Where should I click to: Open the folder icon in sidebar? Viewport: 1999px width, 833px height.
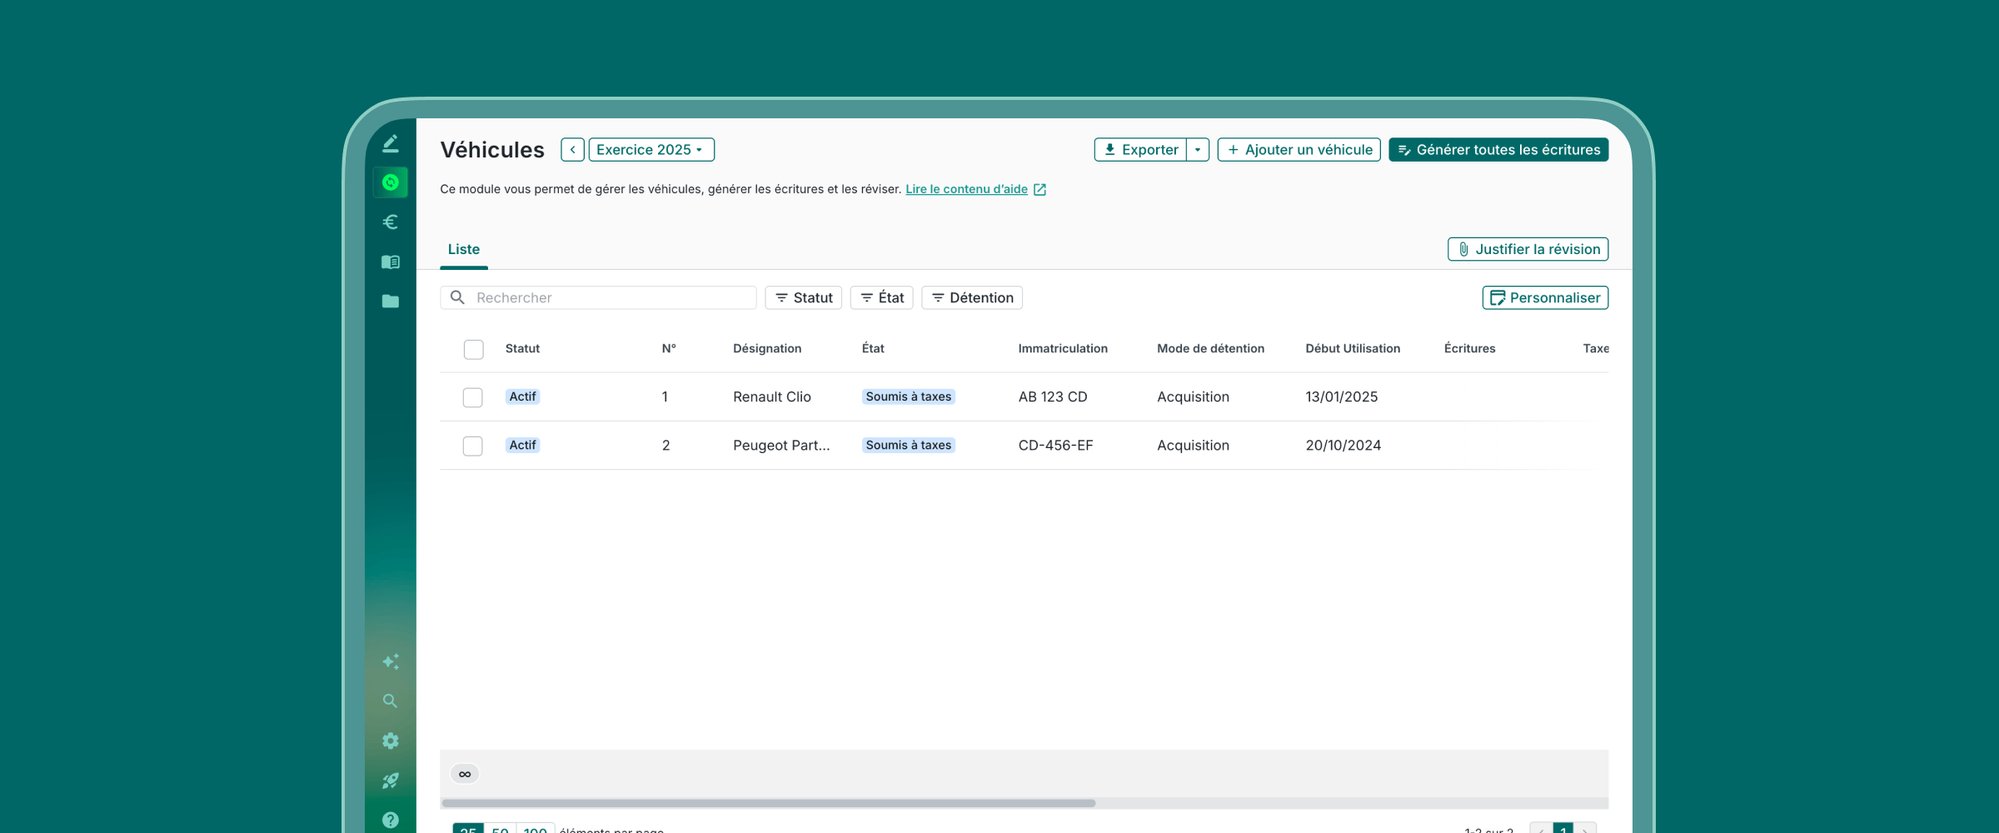(x=390, y=301)
